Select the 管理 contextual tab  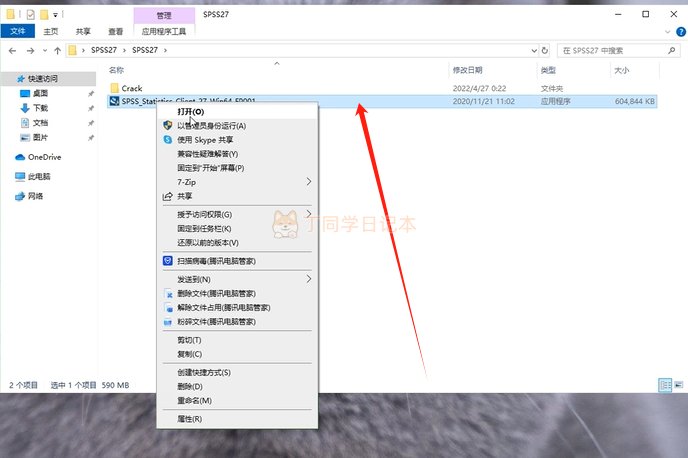pyautogui.click(x=164, y=15)
